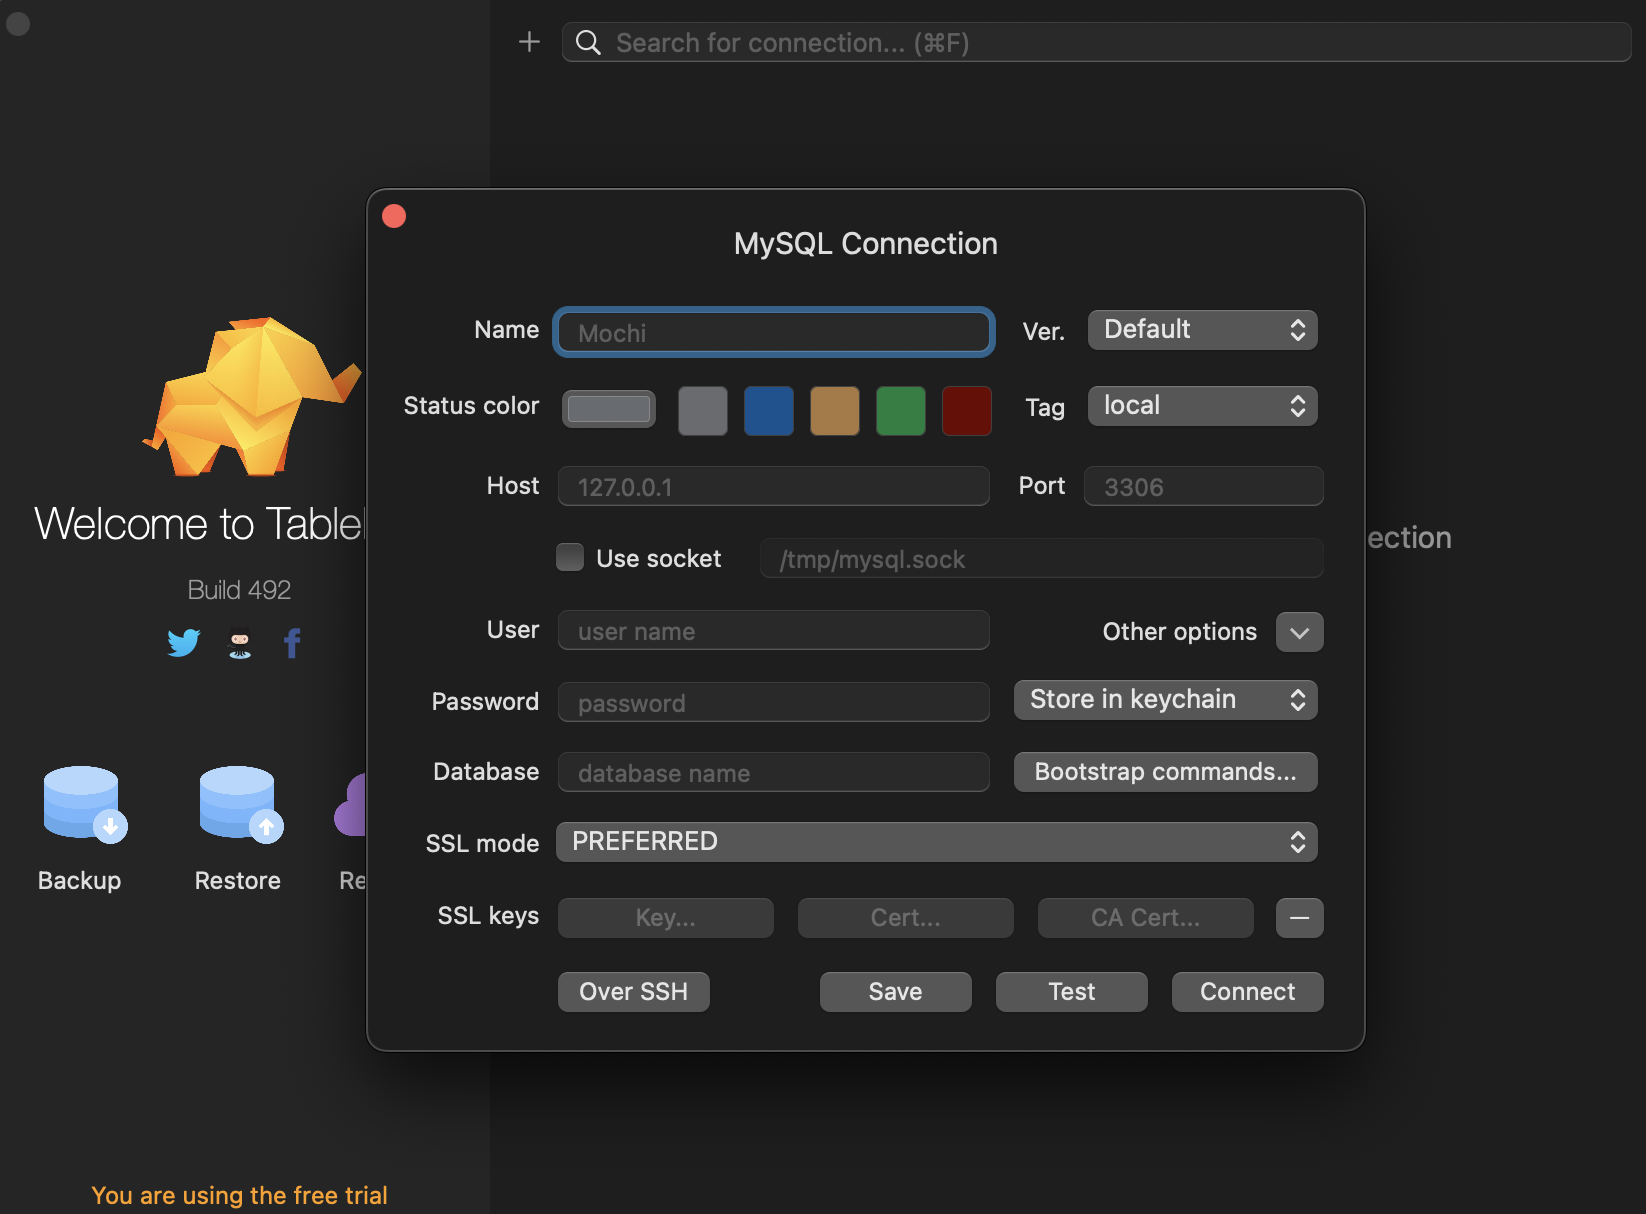
Task: Click the Build 492 text
Action: (x=239, y=590)
